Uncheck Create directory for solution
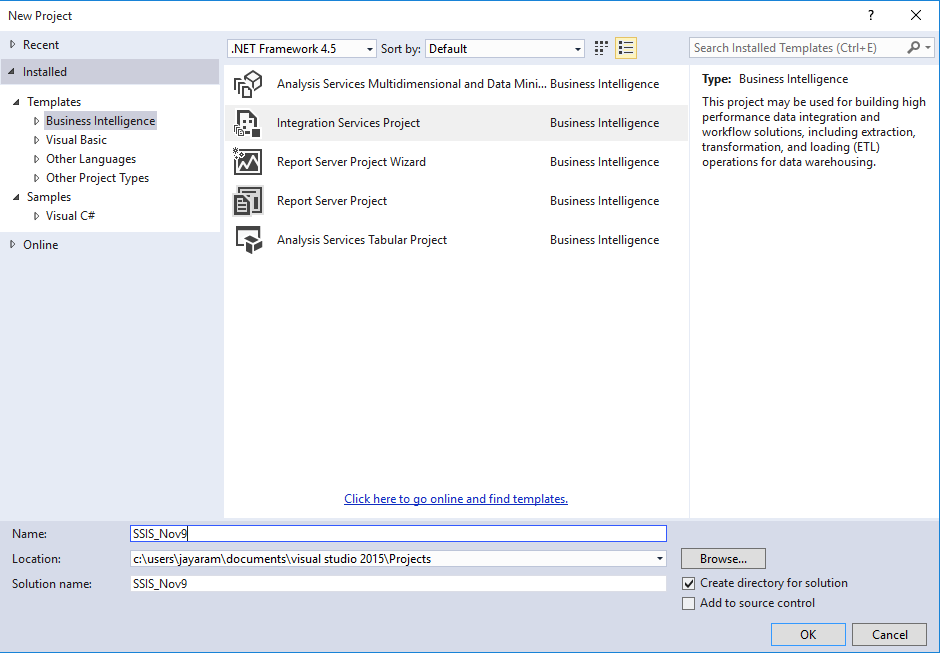940x653 pixels. pyautogui.click(x=688, y=582)
